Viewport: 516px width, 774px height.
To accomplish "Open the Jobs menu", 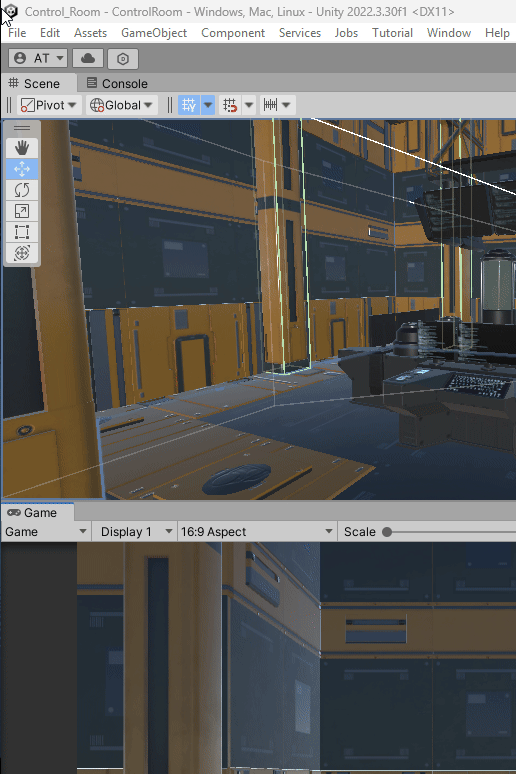I will pyautogui.click(x=346, y=33).
